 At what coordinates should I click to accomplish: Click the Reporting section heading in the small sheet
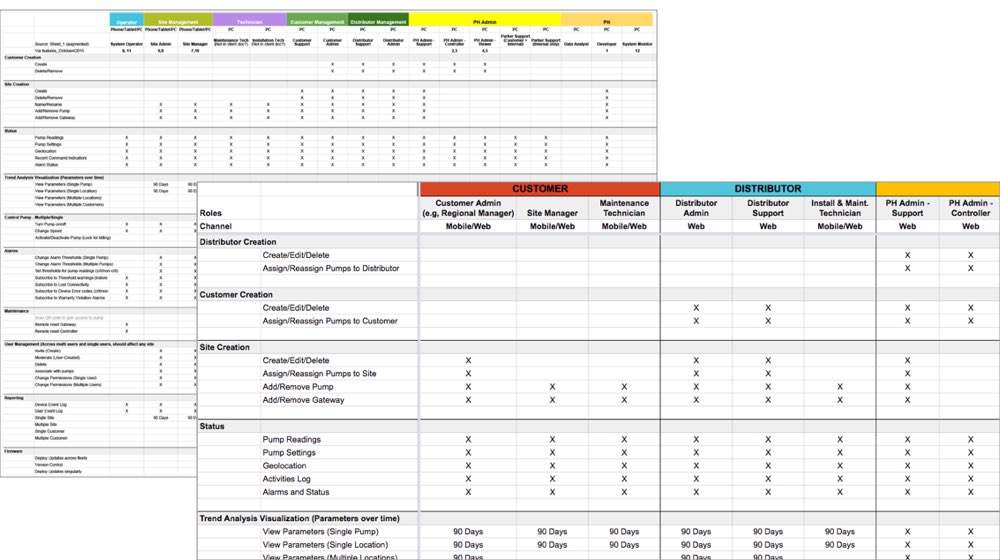(x=15, y=397)
